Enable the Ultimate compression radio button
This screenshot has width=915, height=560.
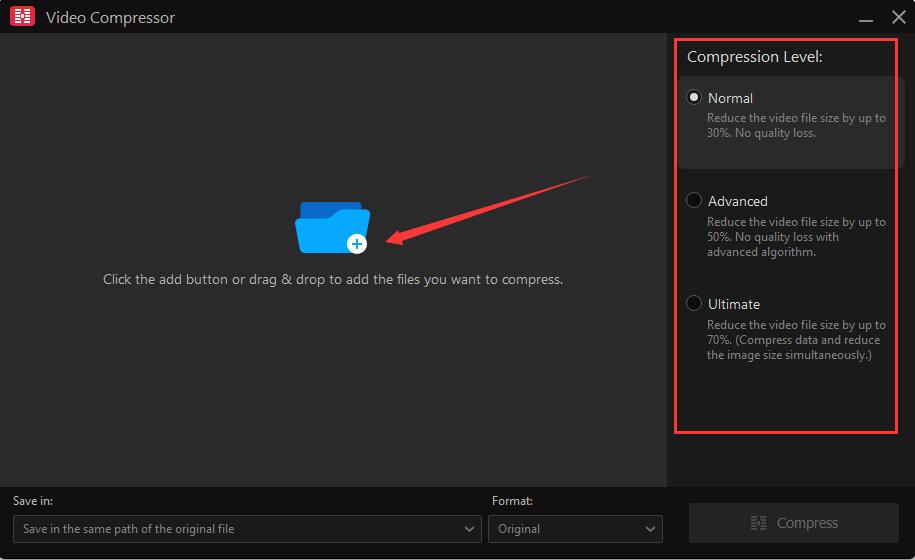point(694,304)
